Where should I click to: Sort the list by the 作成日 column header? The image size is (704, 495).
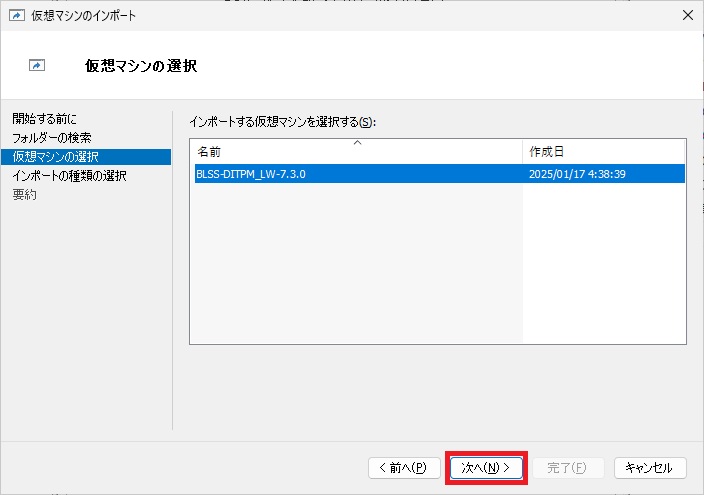[603, 152]
